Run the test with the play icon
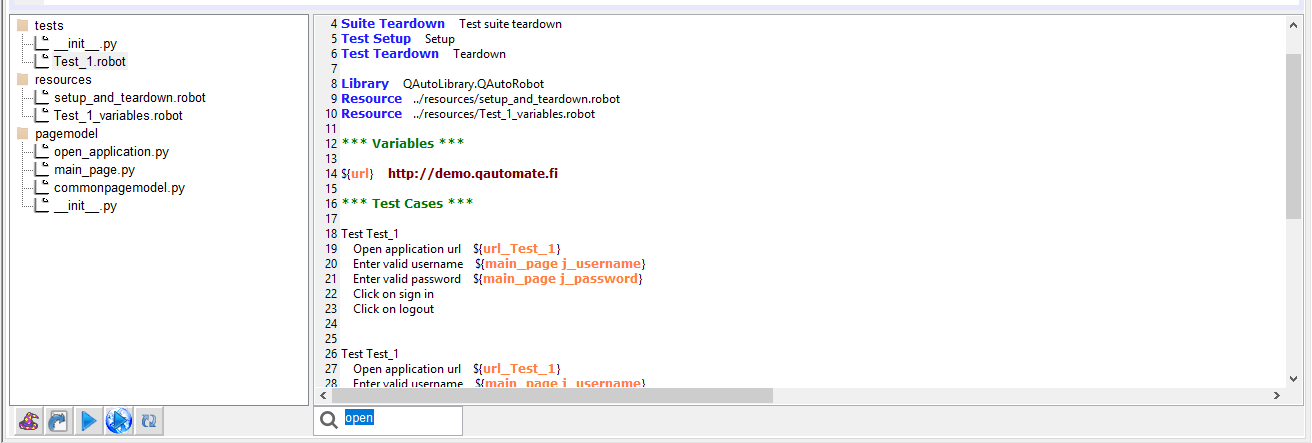 click(89, 421)
